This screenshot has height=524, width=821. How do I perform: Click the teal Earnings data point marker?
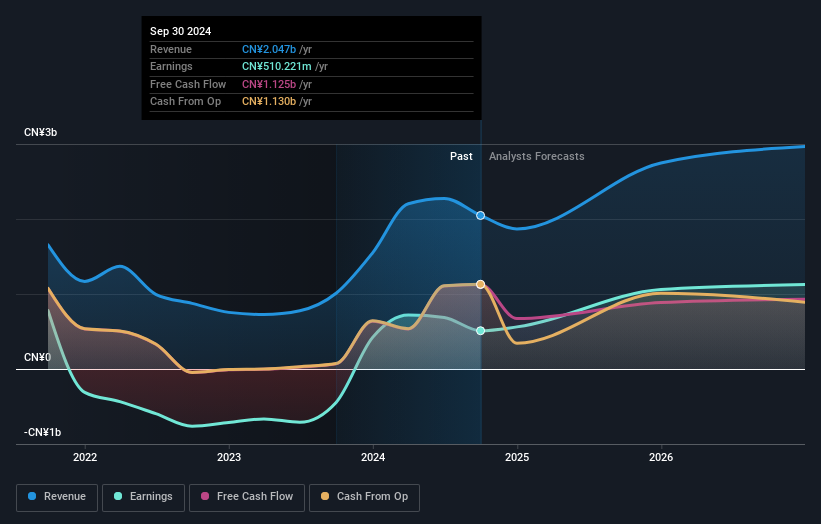481,331
